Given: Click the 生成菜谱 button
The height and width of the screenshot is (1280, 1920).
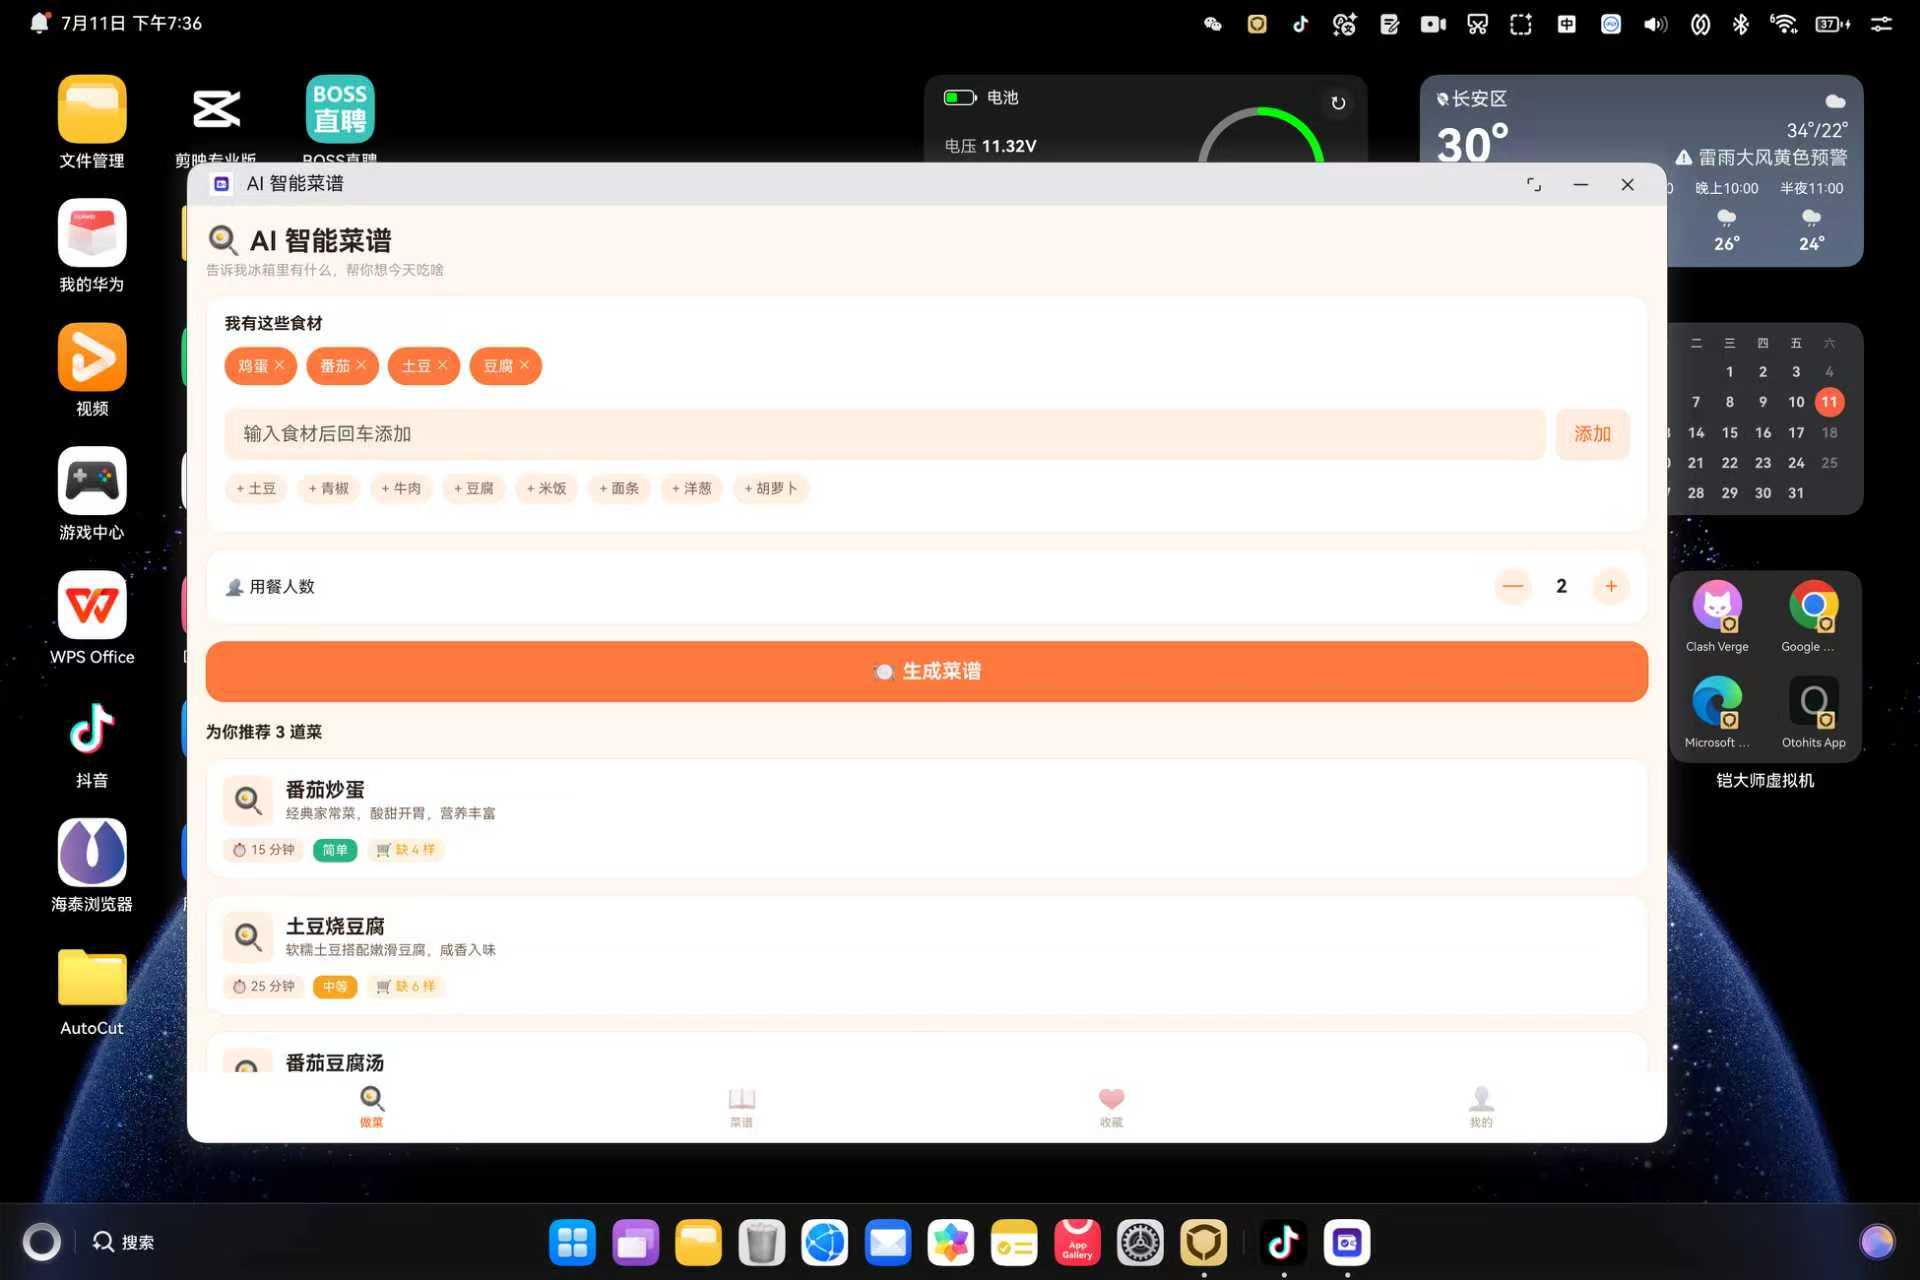Looking at the screenshot, I should 927,671.
